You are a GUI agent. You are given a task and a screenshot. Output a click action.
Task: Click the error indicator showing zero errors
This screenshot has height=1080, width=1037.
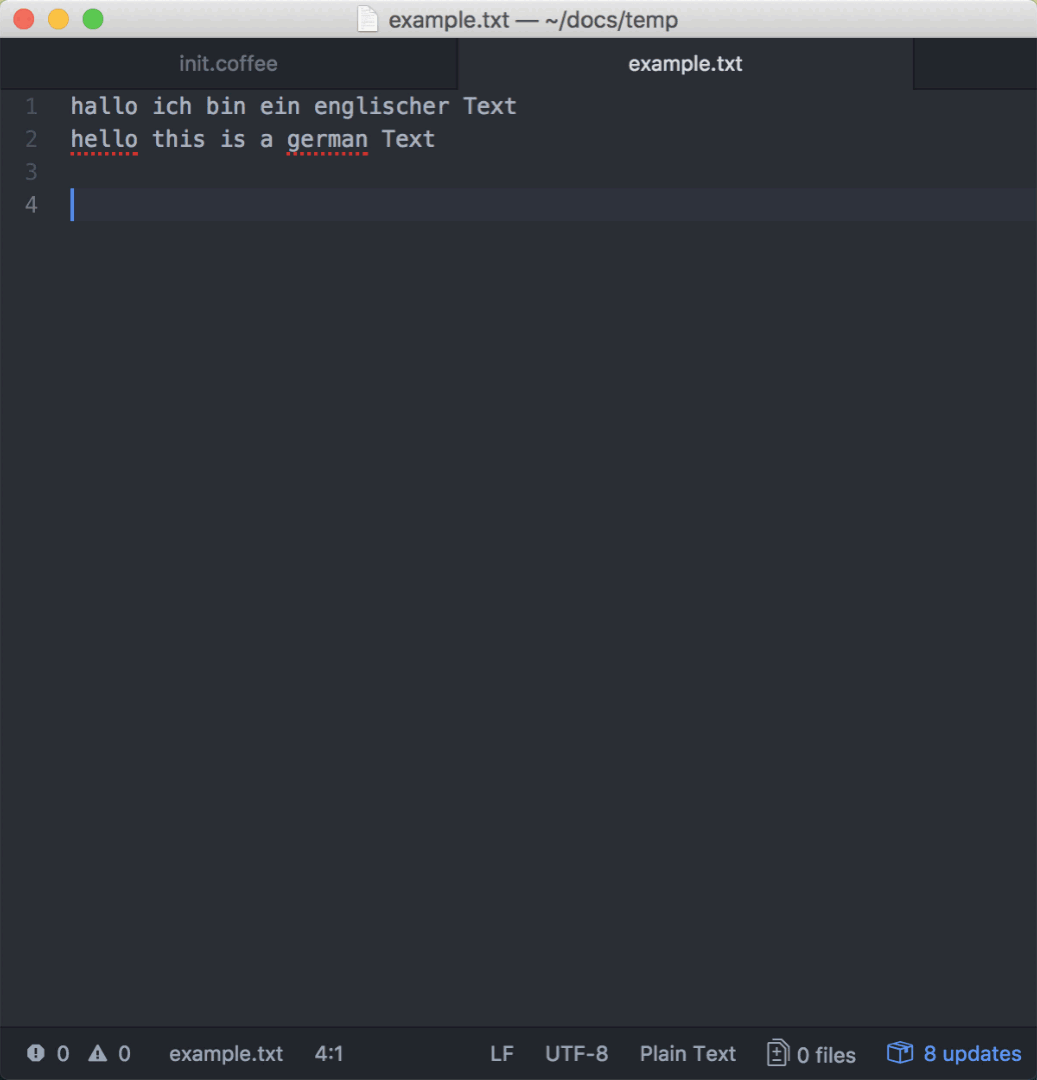pyautogui.click(x=46, y=1053)
